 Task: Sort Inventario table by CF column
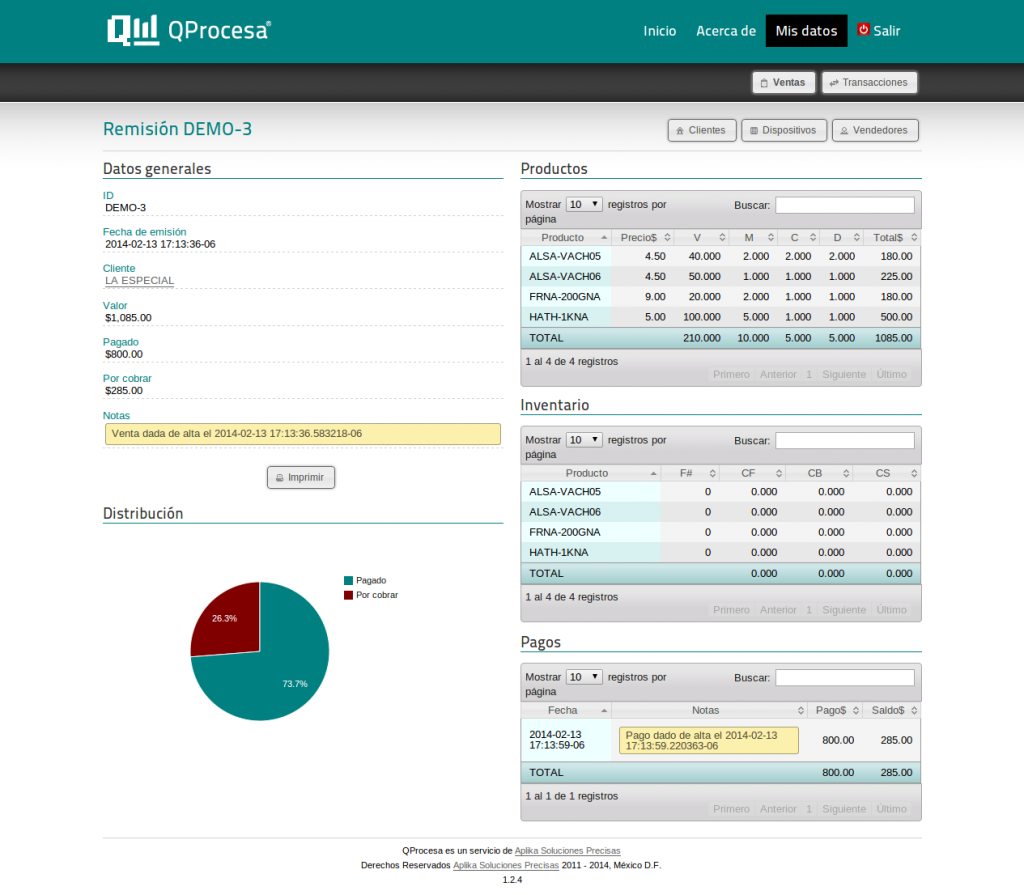tap(753, 474)
